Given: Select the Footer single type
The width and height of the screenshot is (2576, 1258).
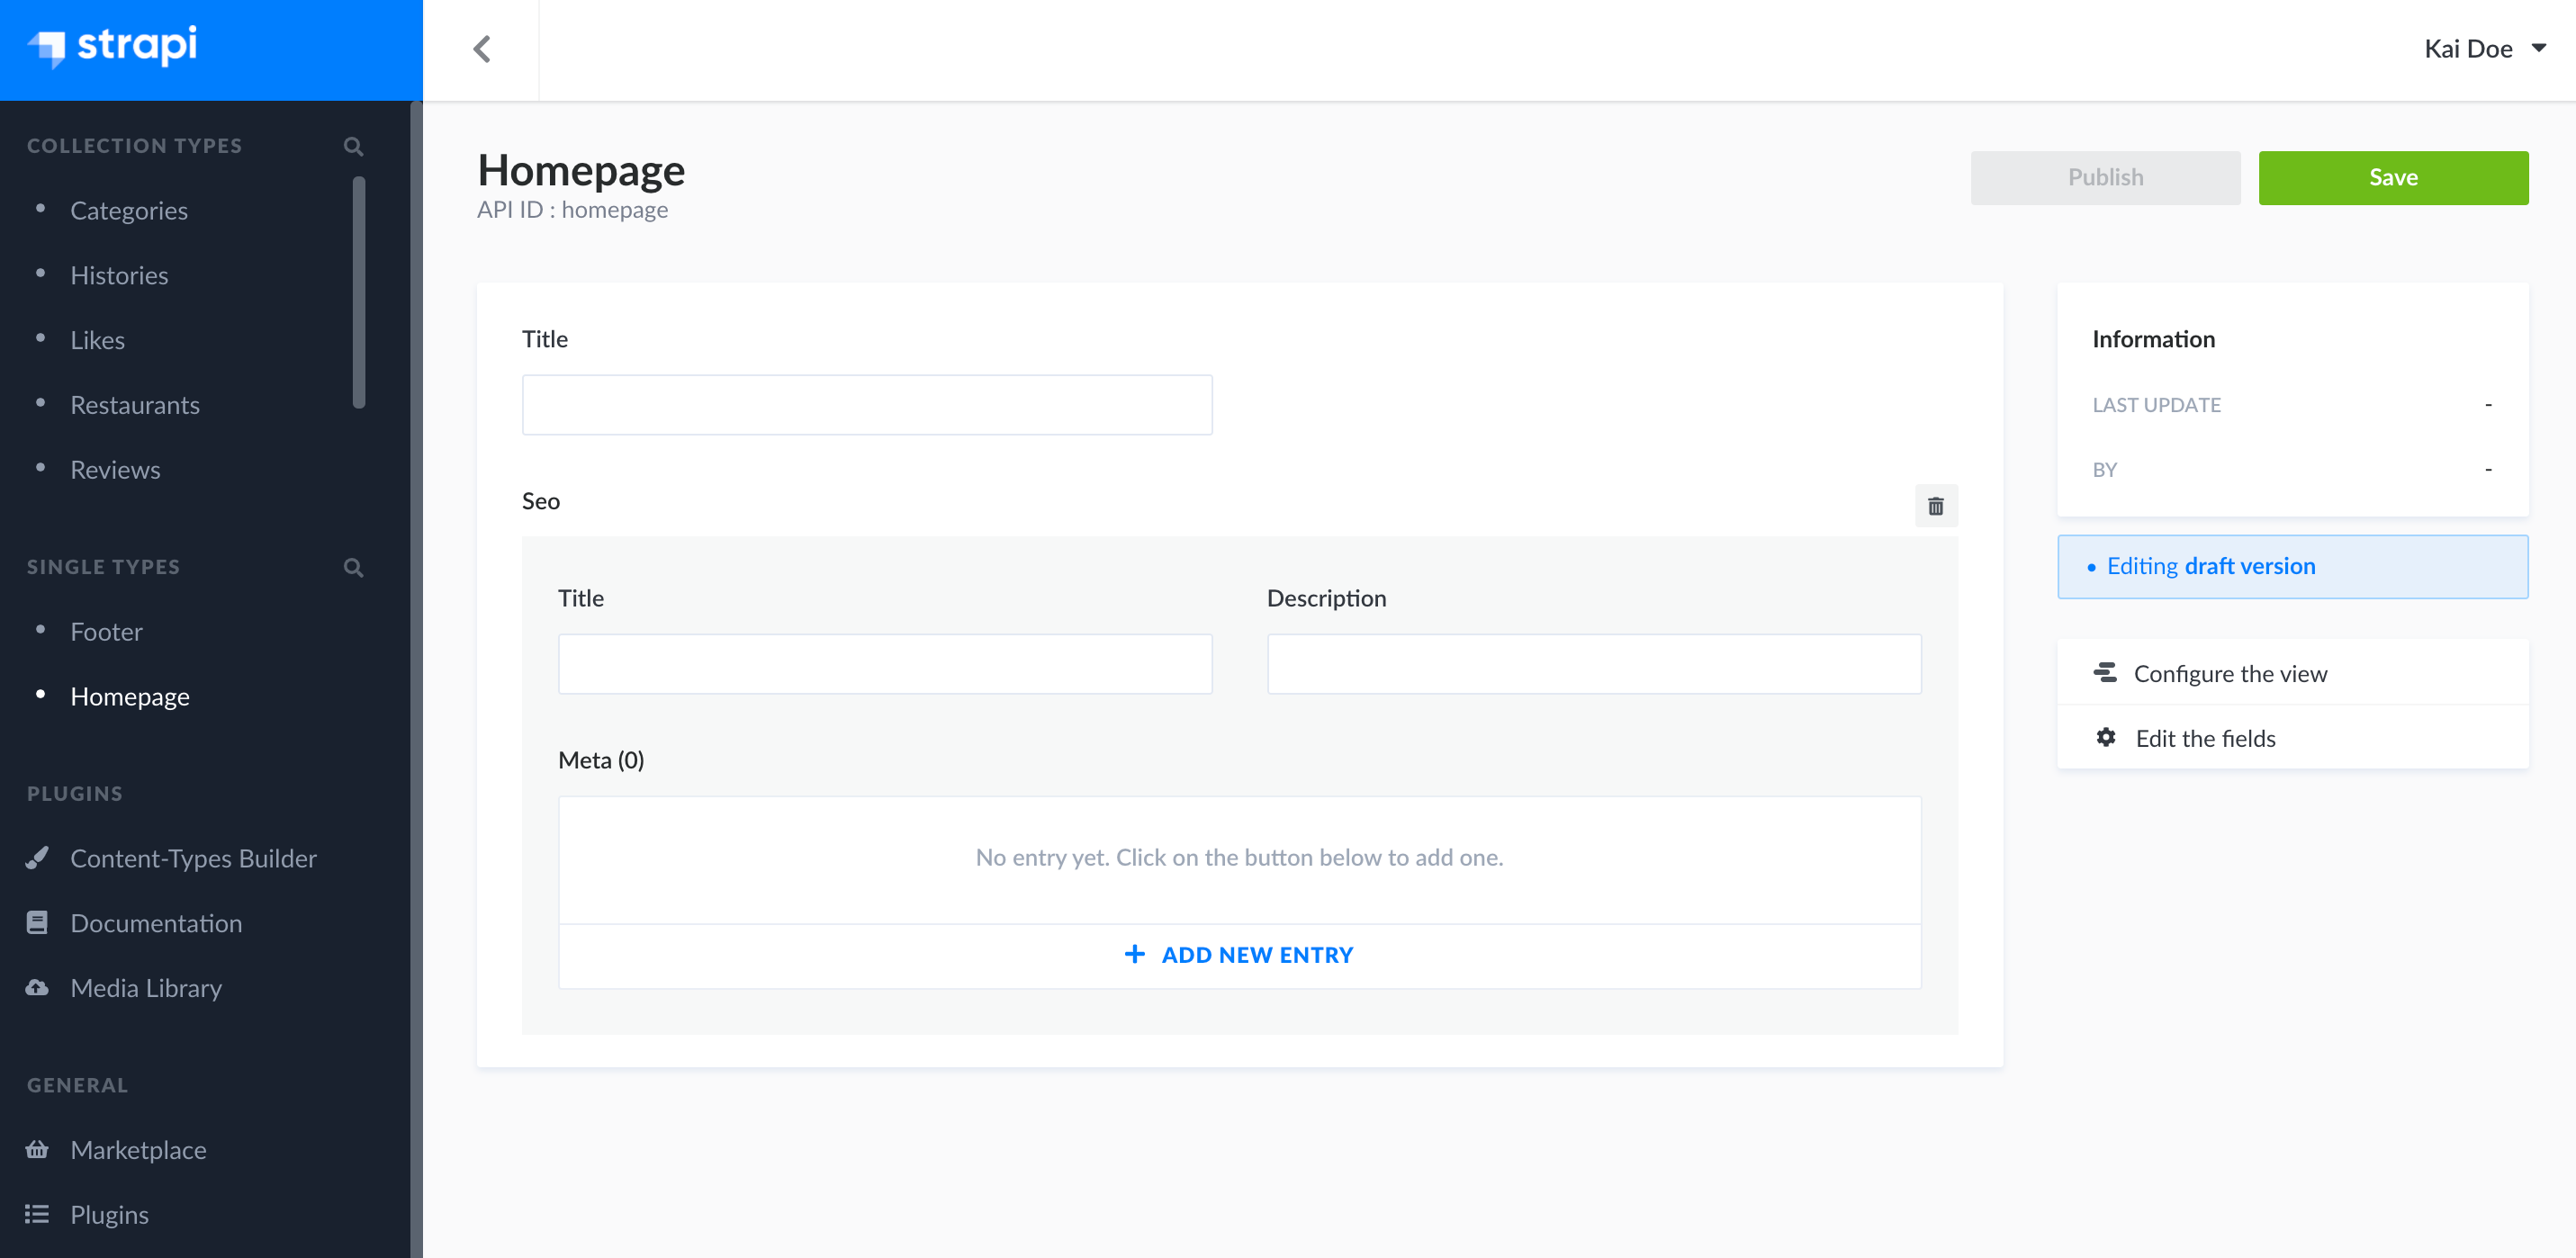Looking at the screenshot, I should [x=105, y=631].
